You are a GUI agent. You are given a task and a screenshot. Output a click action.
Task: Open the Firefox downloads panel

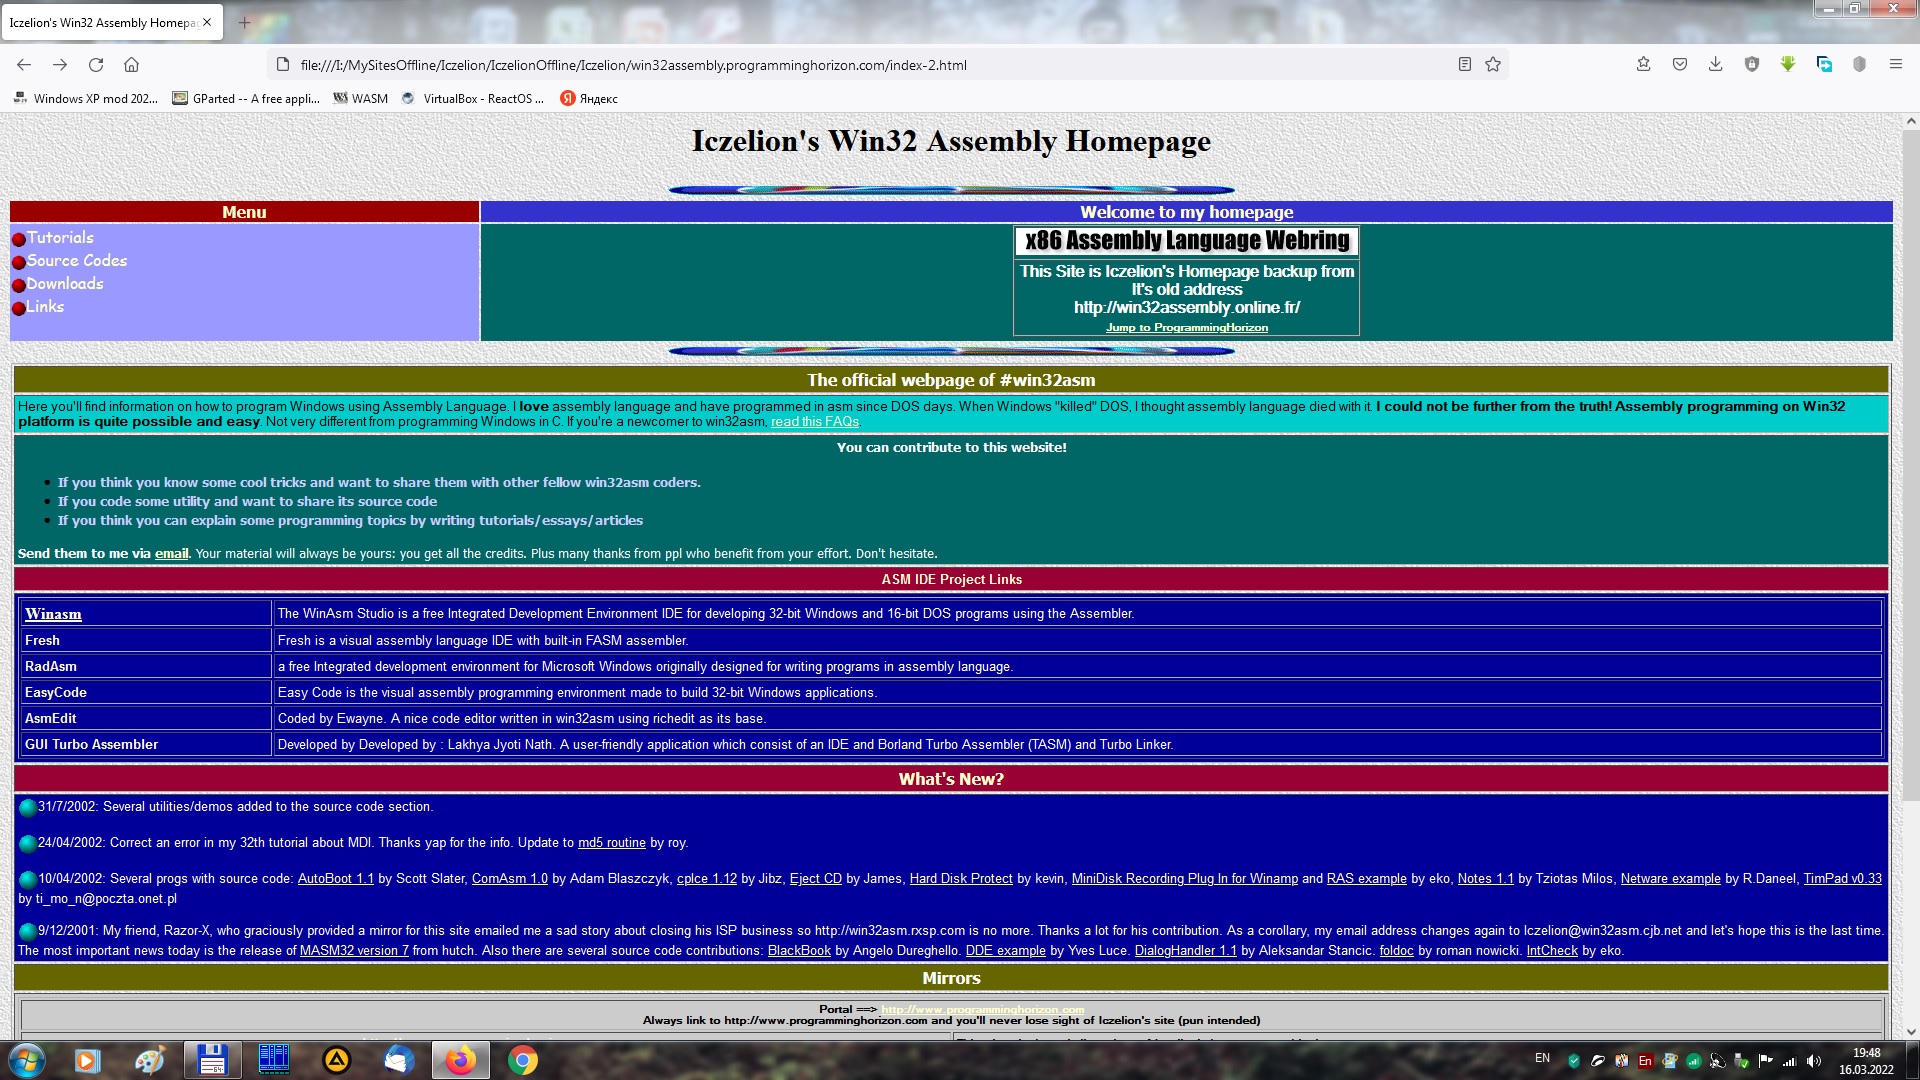pos(1715,65)
